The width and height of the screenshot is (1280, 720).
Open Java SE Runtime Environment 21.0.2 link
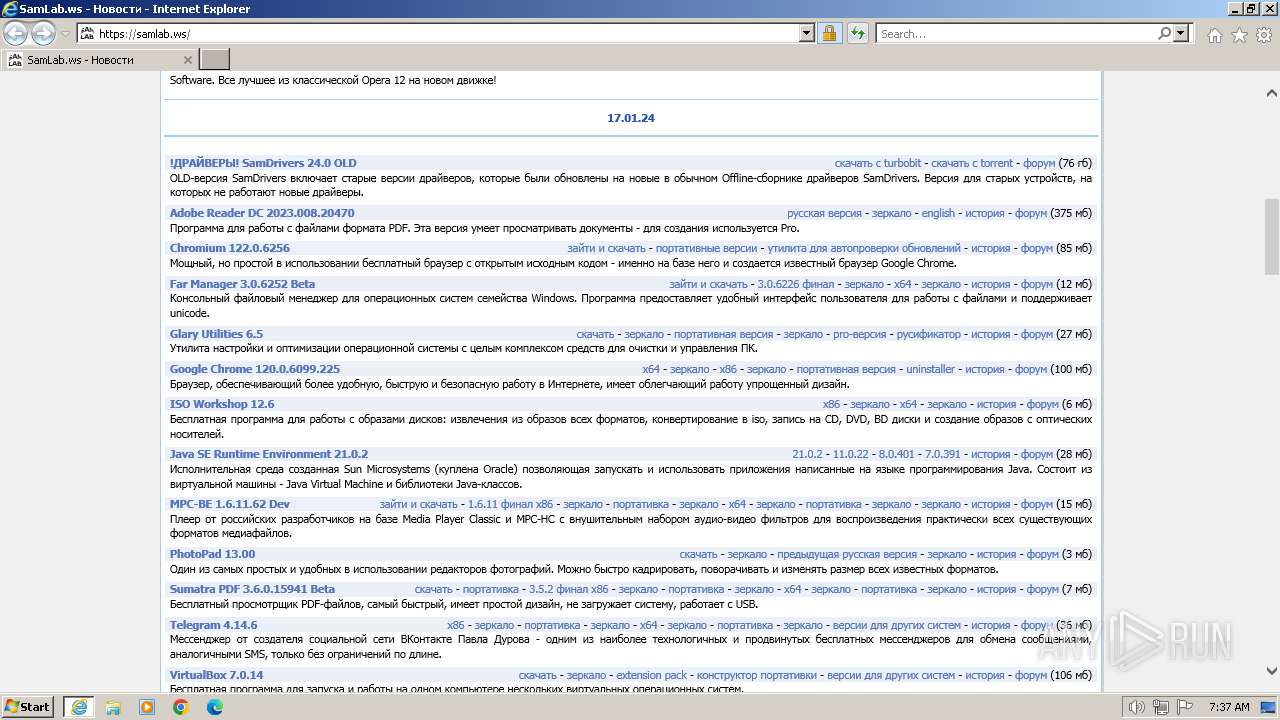[269, 454]
